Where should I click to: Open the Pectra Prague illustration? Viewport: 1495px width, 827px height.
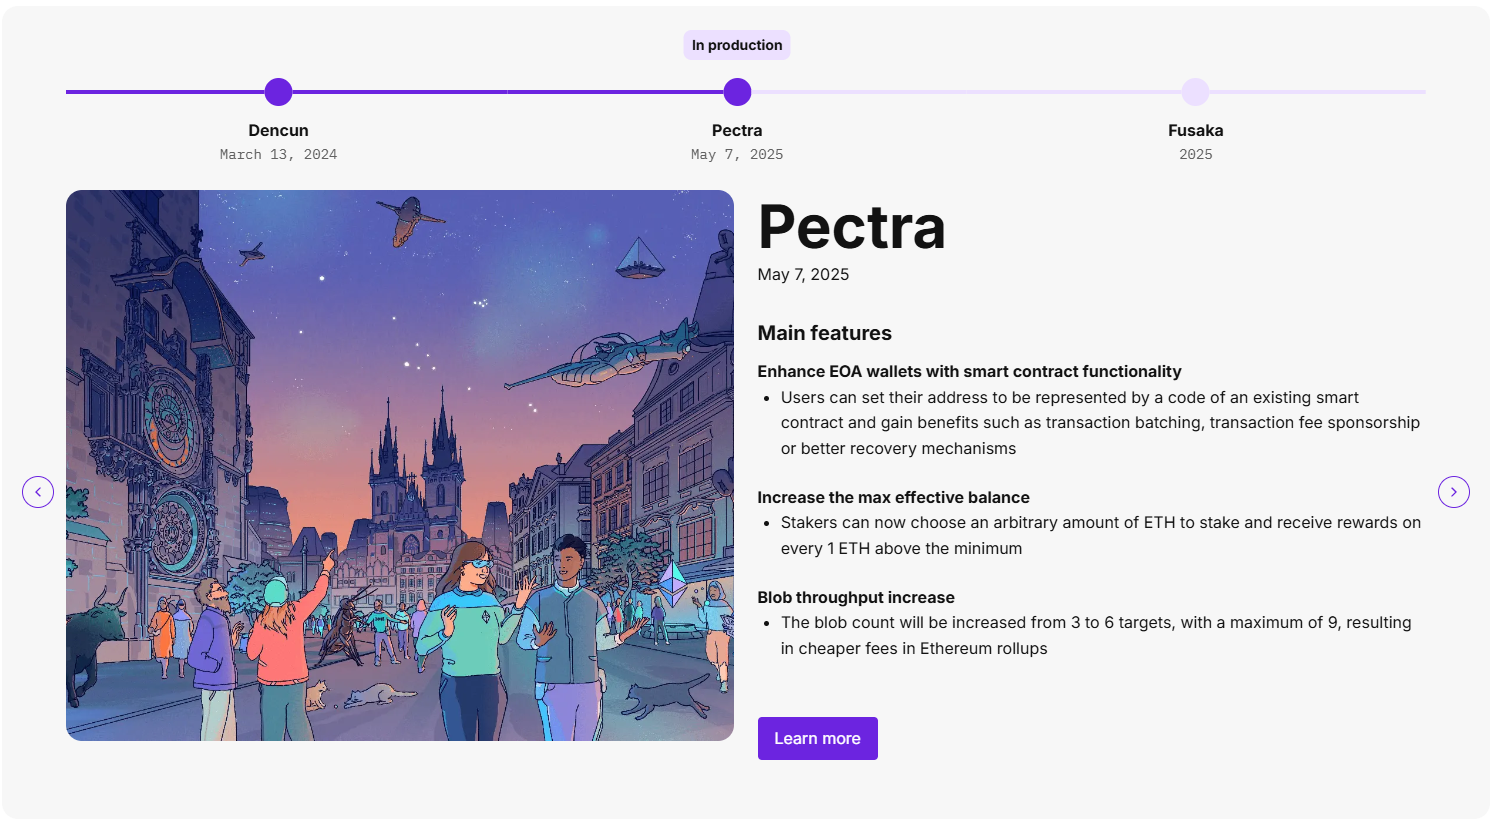pyautogui.click(x=400, y=465)
